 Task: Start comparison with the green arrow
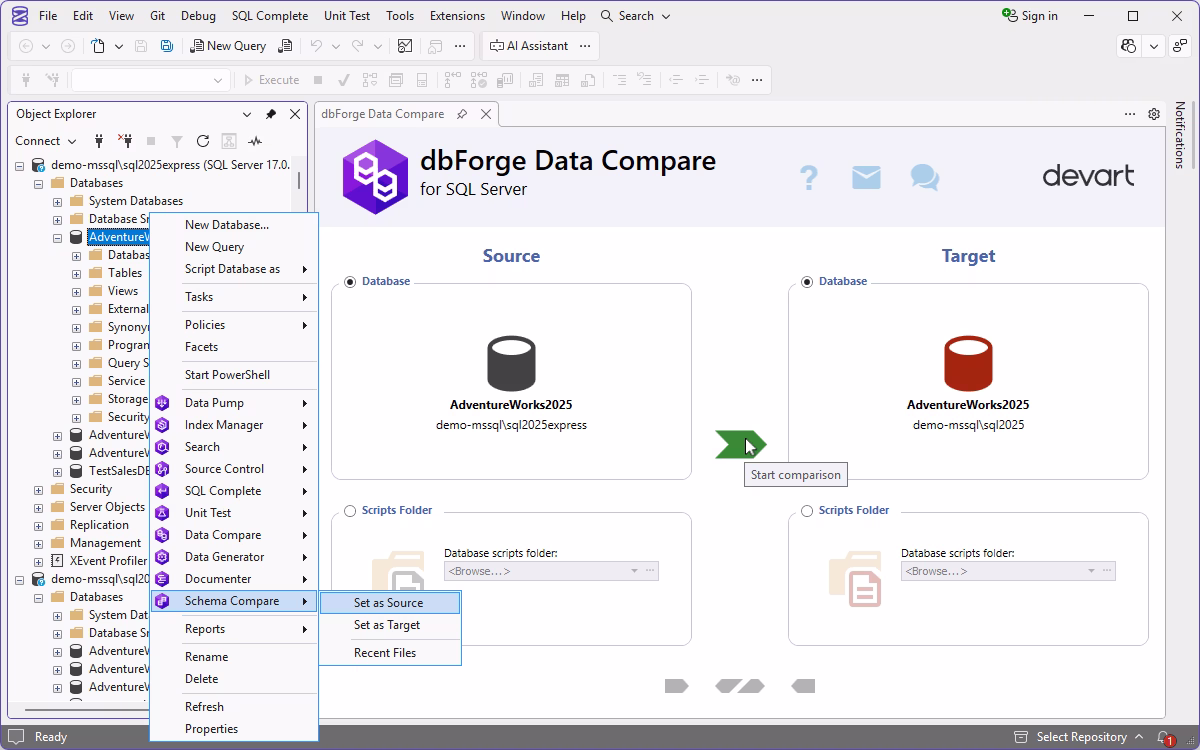[741, 444]
